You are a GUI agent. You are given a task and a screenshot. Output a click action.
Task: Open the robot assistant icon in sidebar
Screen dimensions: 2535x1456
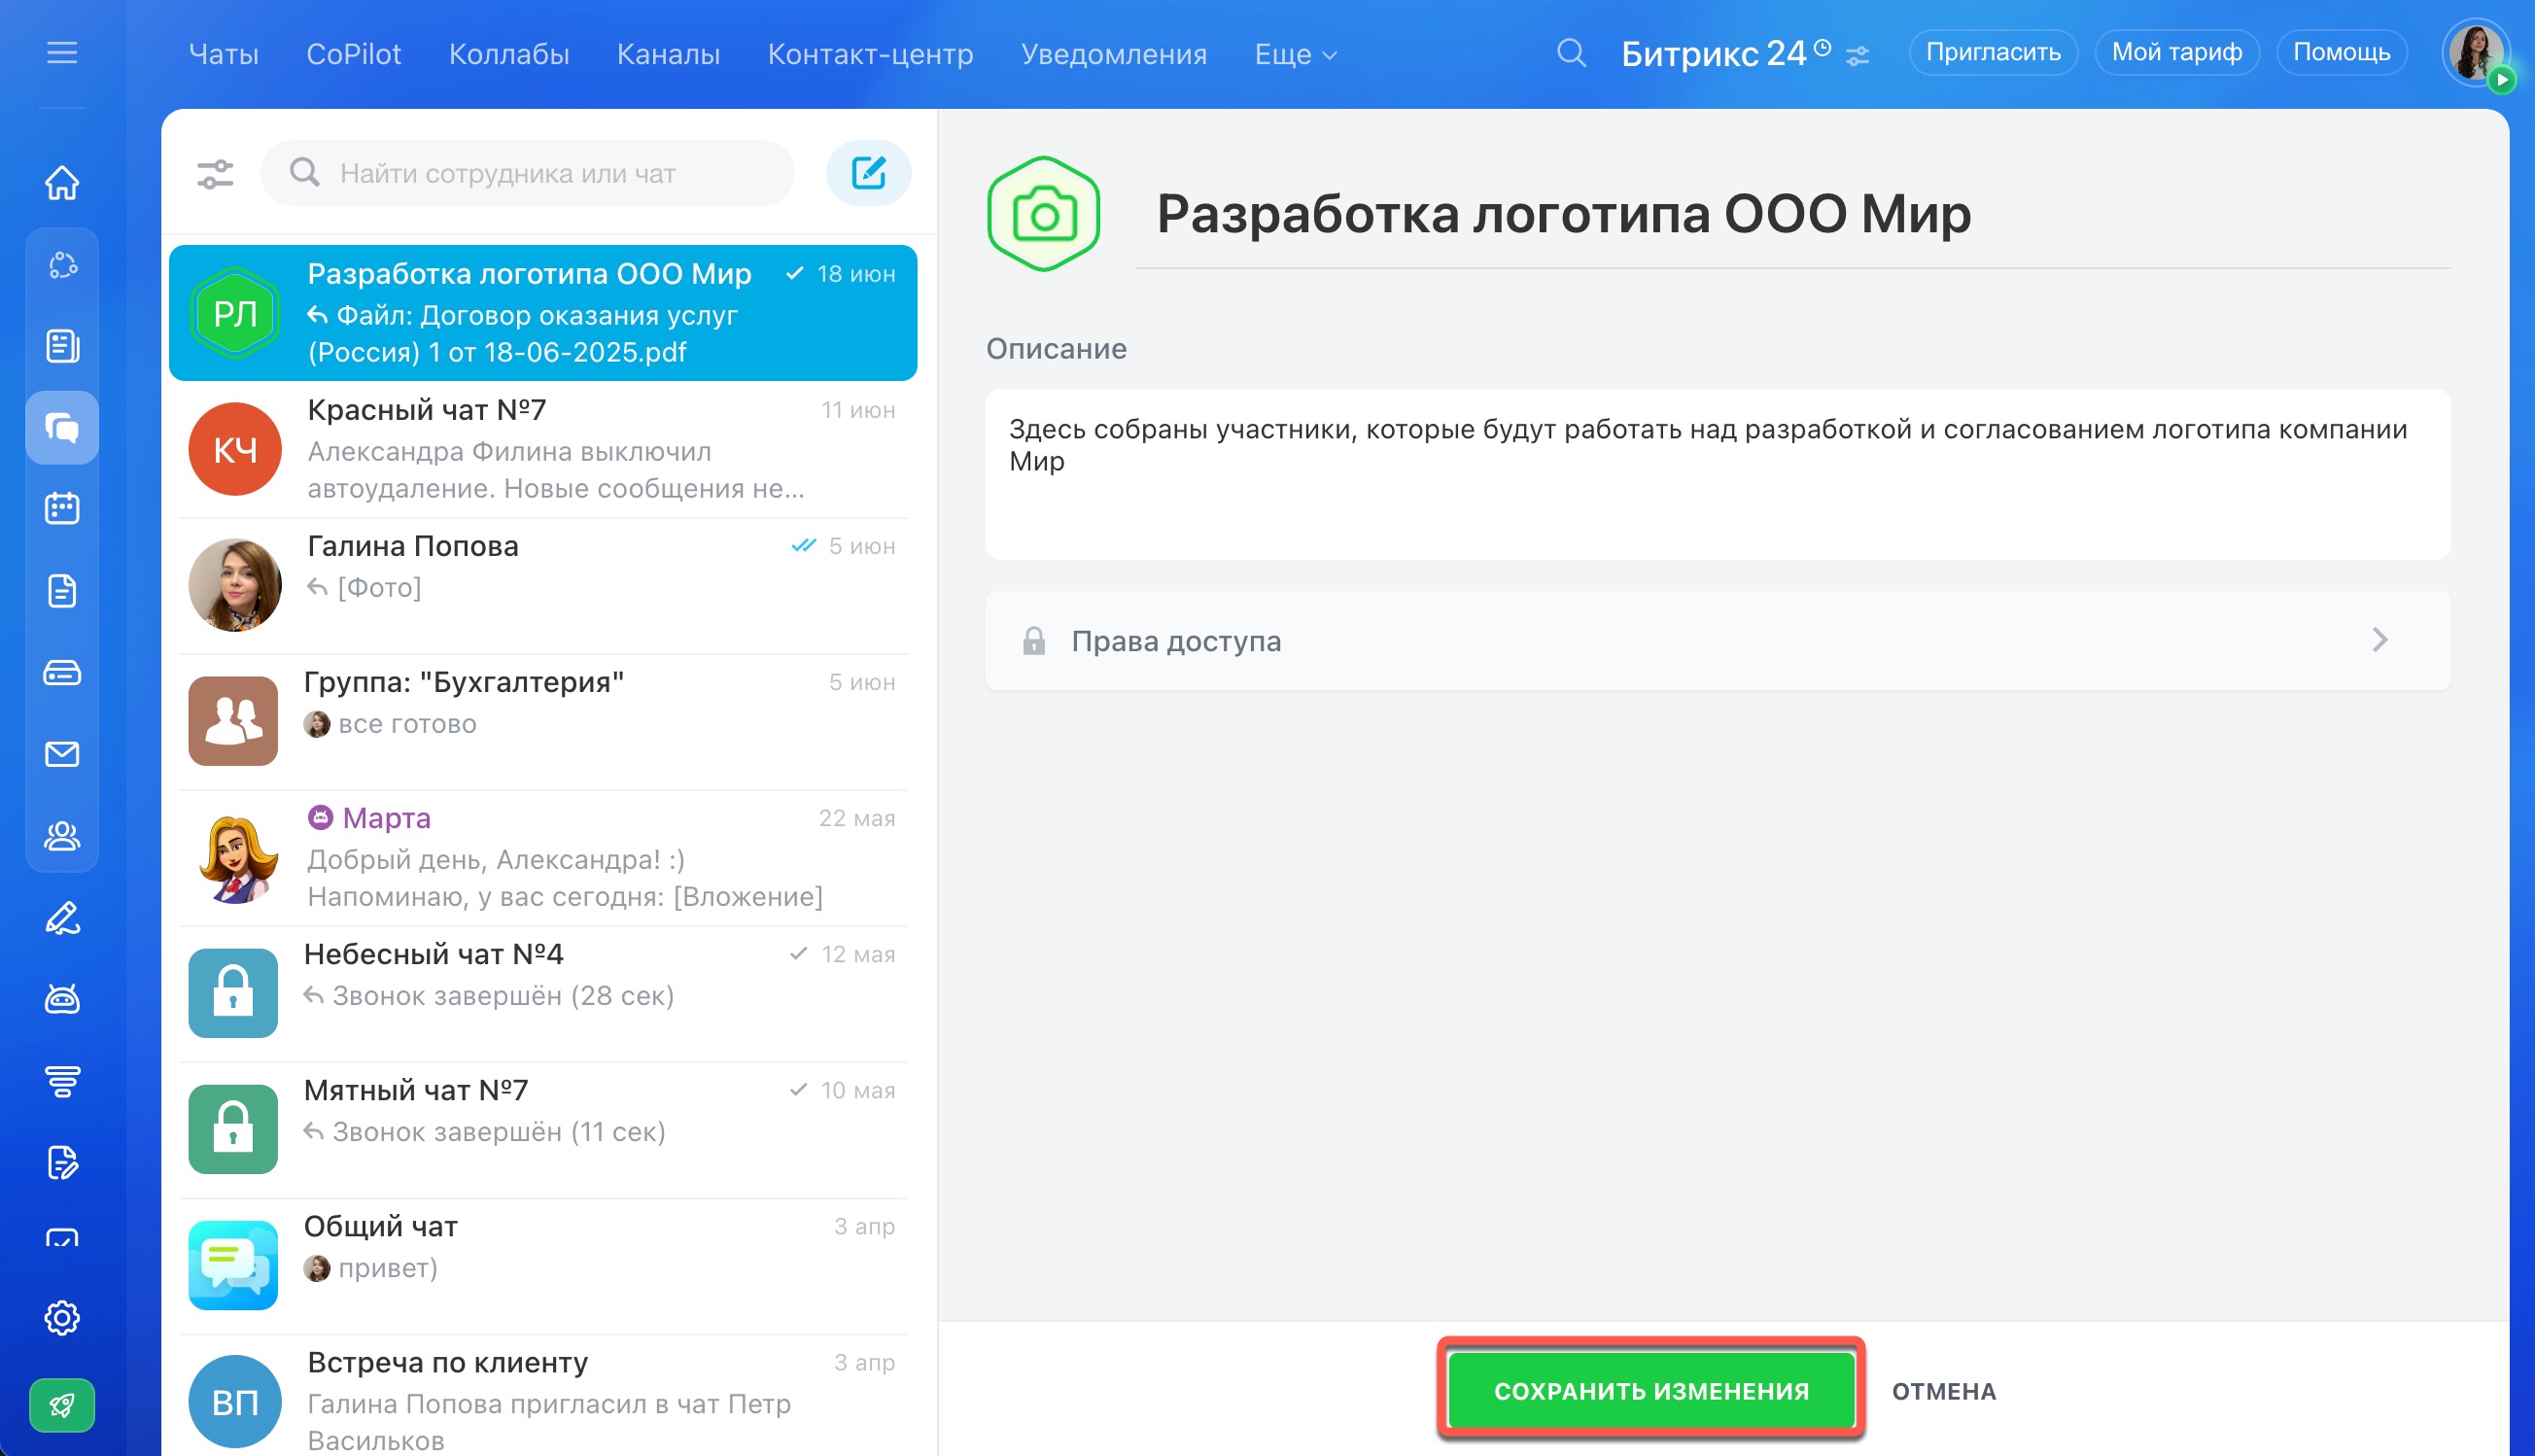(x=62, y=998)
